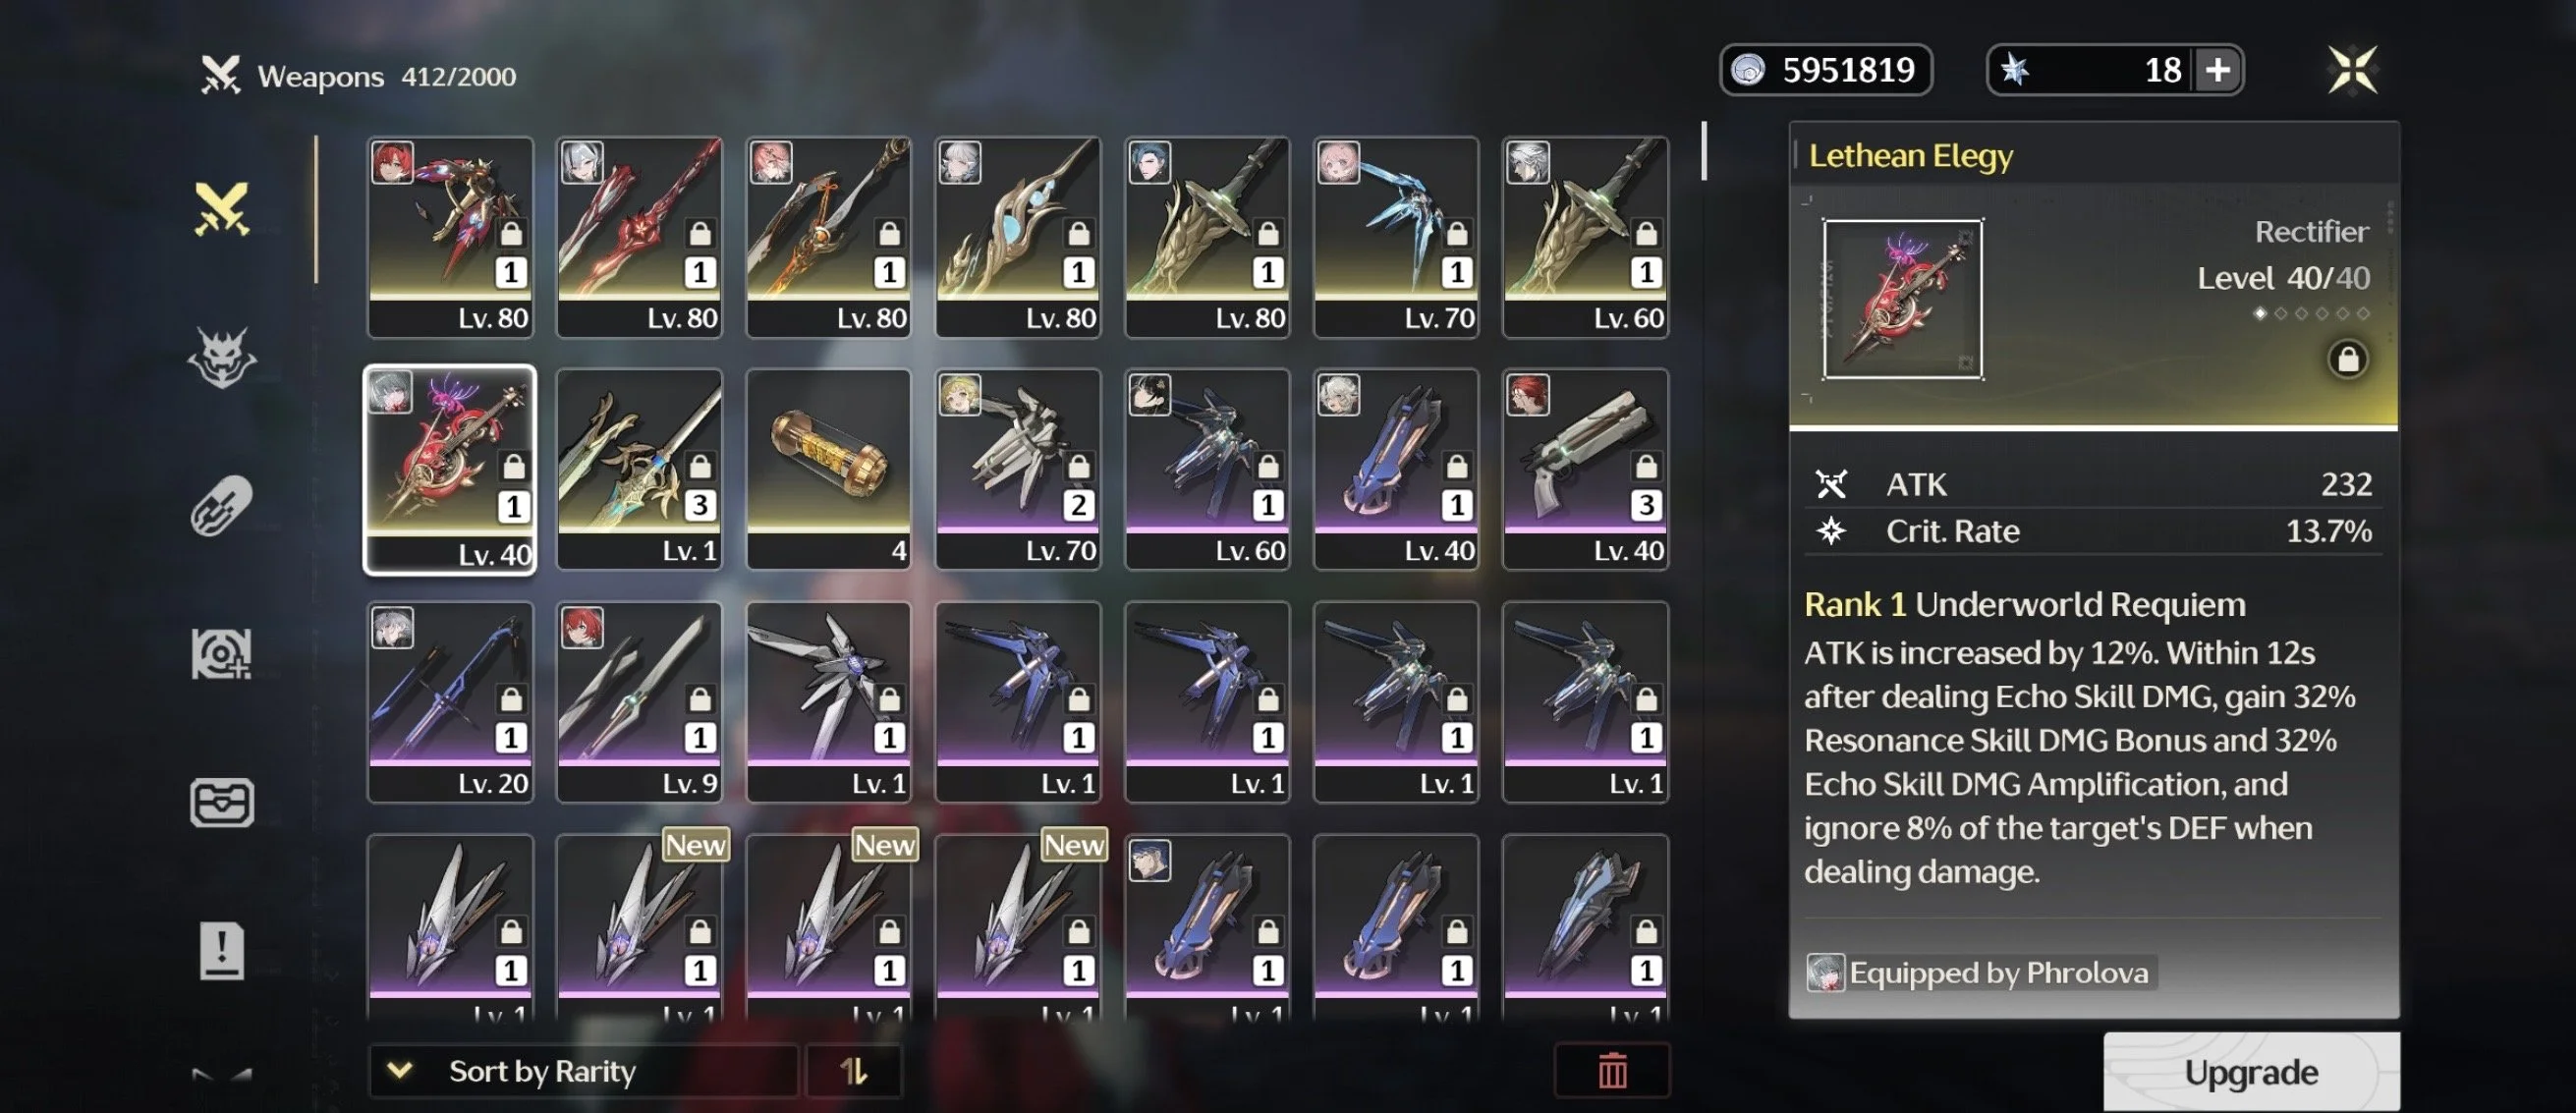The image size is (2576, 1113).
Task: Click the plus to add Astrite
Action: 2217,70
